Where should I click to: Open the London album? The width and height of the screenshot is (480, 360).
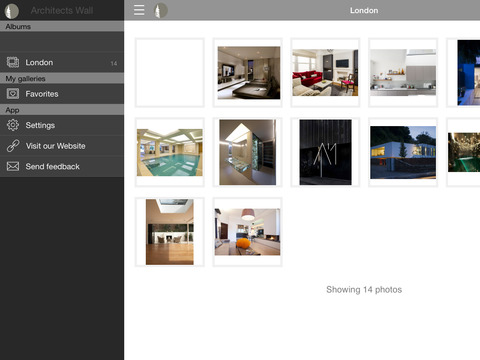point(62,62)
